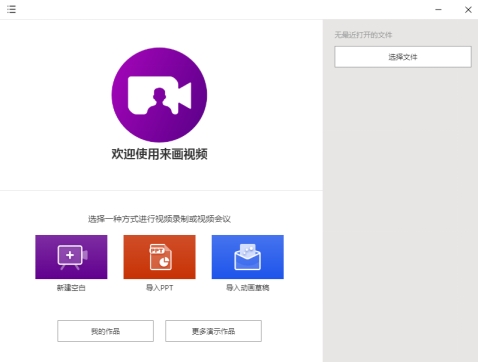
Task: Minimize the window
Action: pos(438,10)
